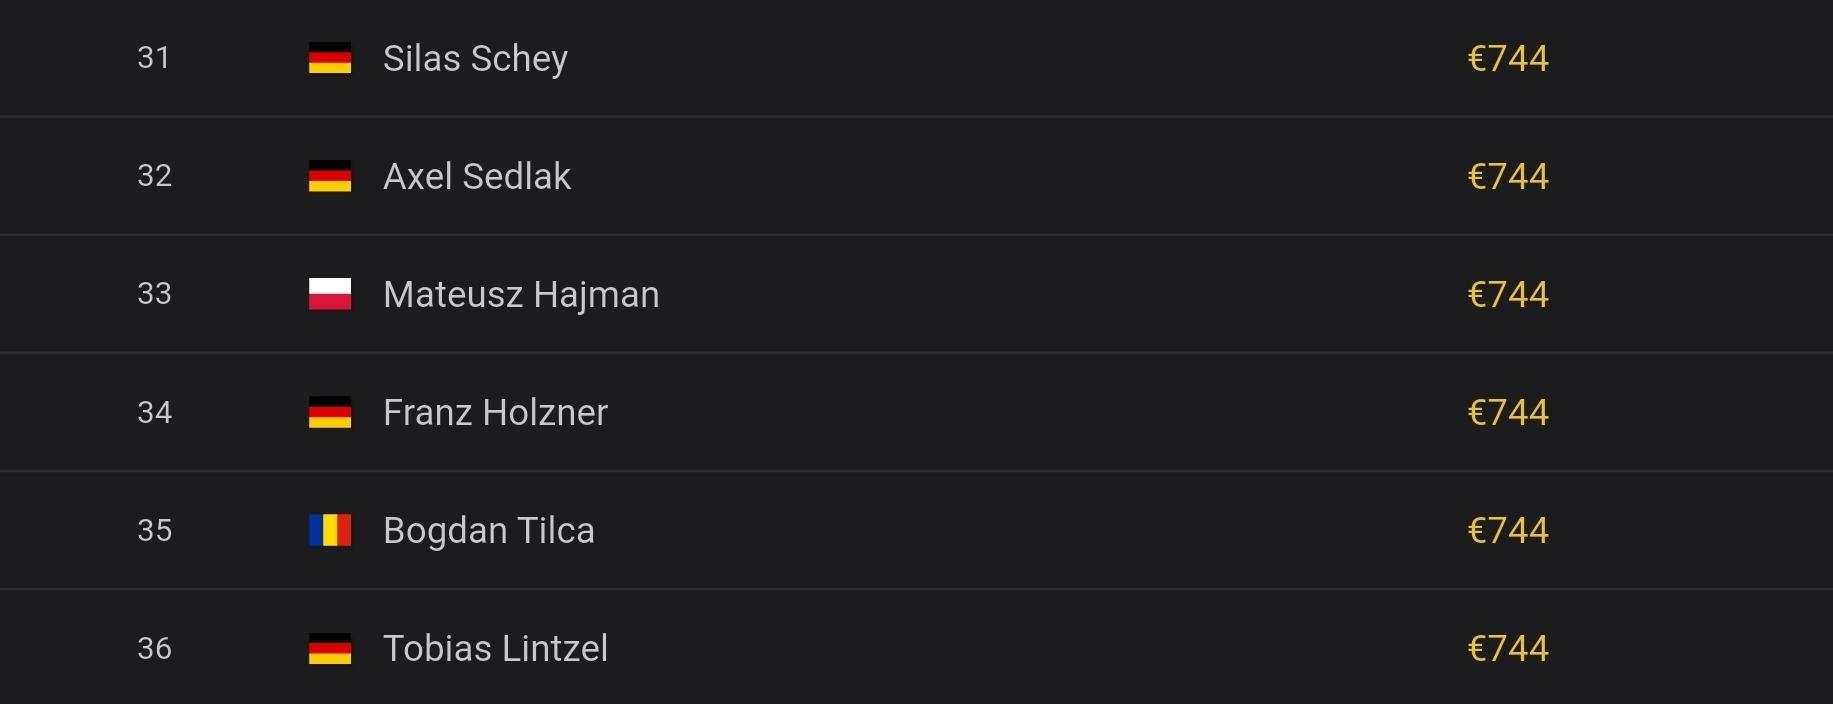
Task: Click the German flag next to Franz Holzner
Action: [330, 412]
